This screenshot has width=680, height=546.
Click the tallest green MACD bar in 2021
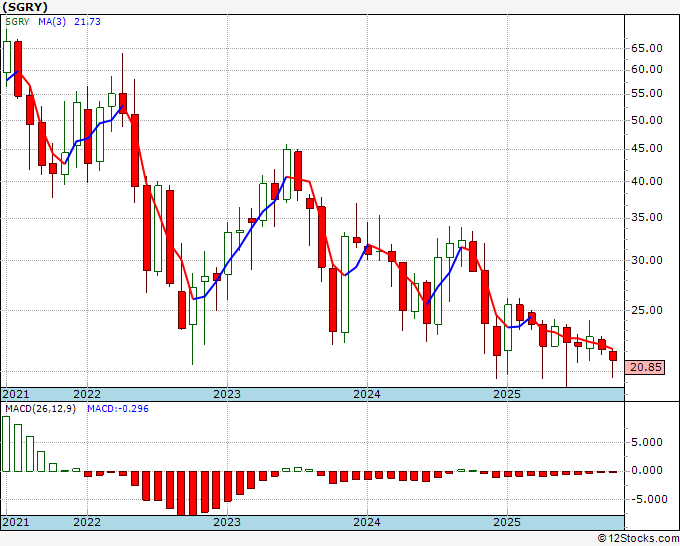(x=6, y=444)
